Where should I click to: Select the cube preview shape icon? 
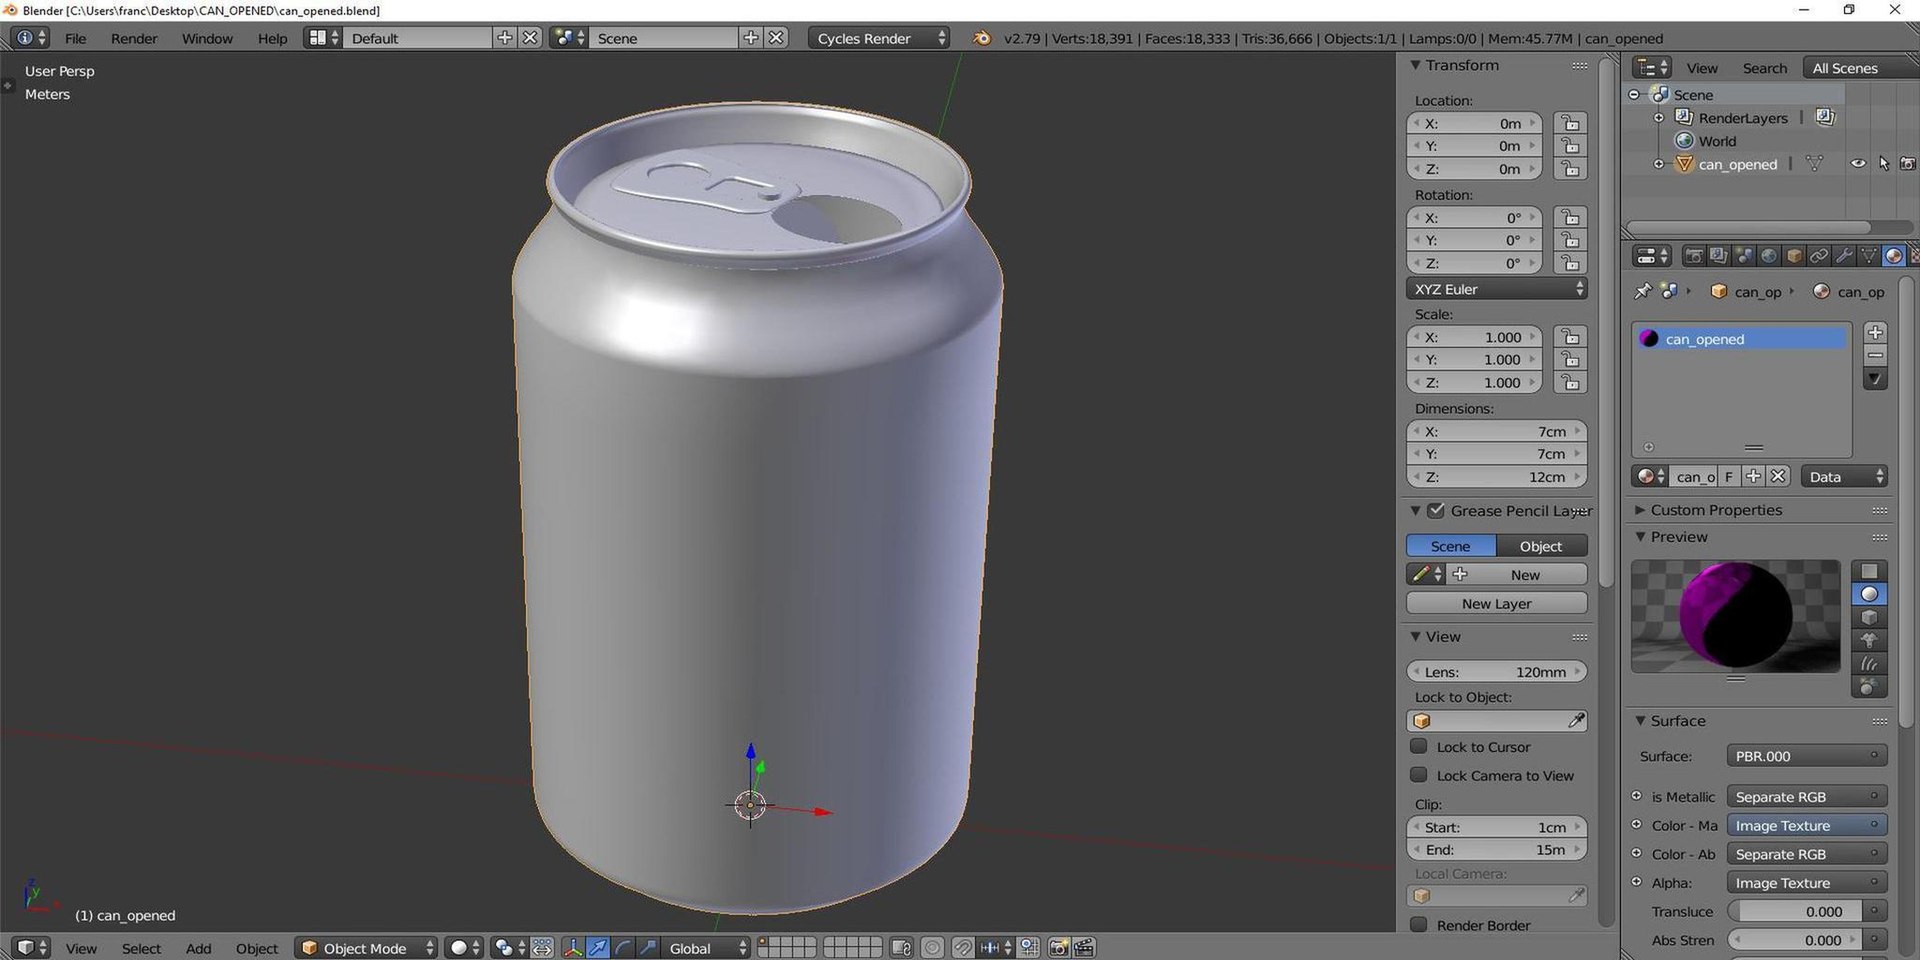click(1868, 618)
